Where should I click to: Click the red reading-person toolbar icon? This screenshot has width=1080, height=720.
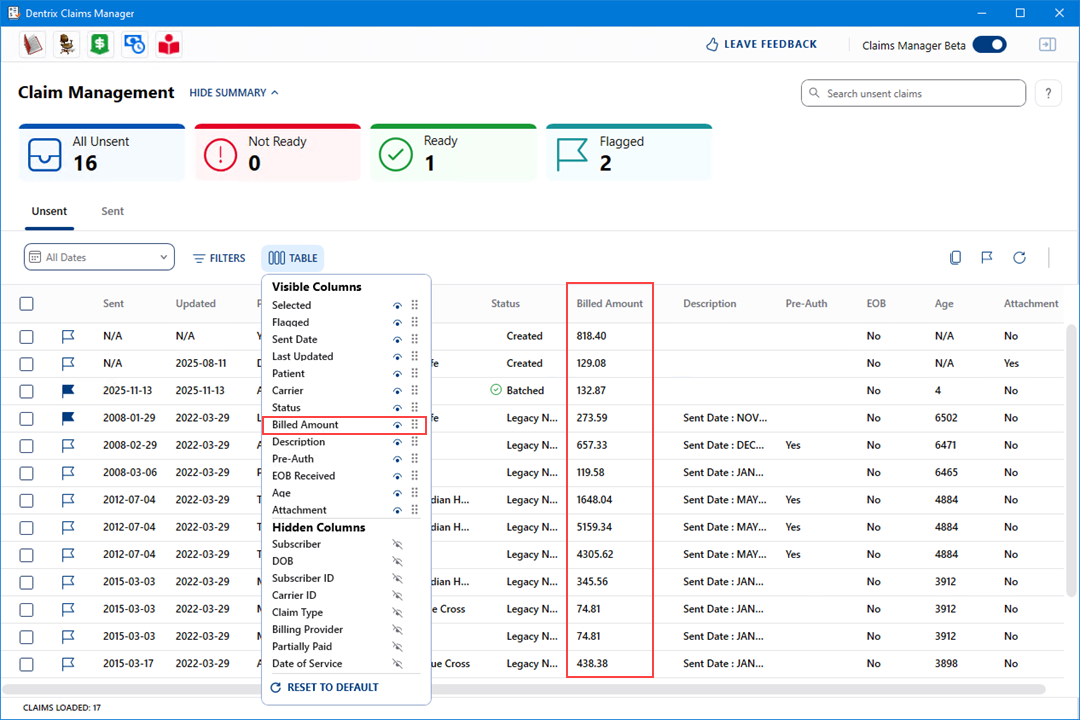[169, 44]
